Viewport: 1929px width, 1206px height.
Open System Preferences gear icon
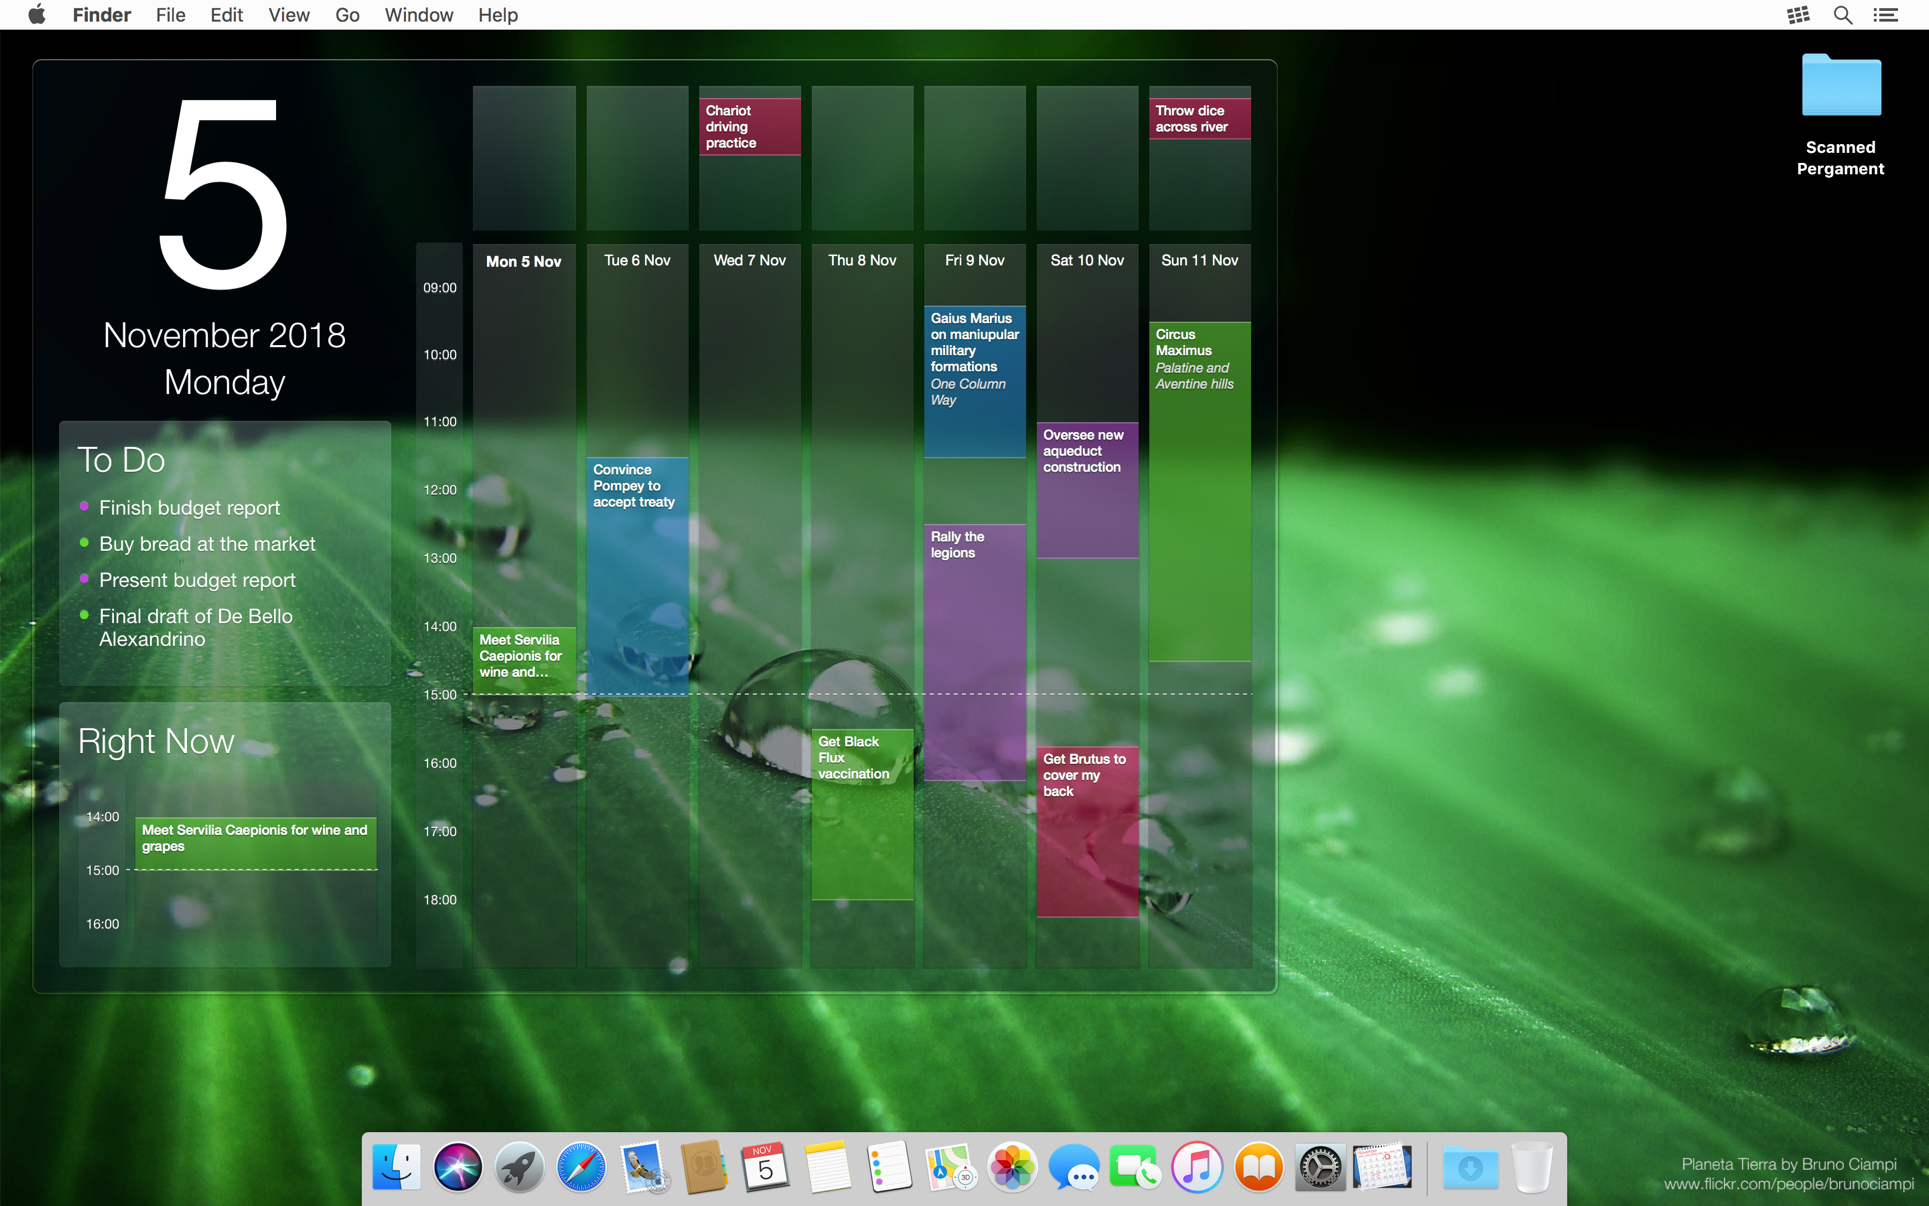click(x=1320, y=1167)
